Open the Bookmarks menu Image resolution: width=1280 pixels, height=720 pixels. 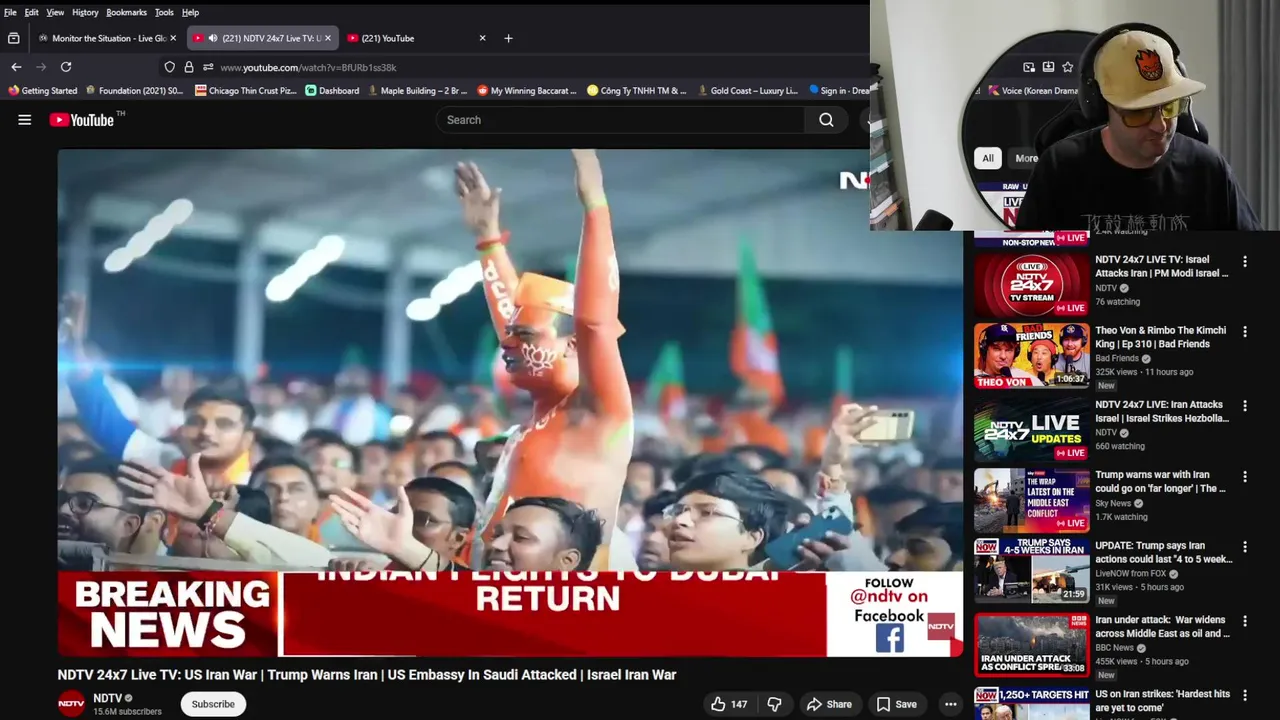[126, 12]
